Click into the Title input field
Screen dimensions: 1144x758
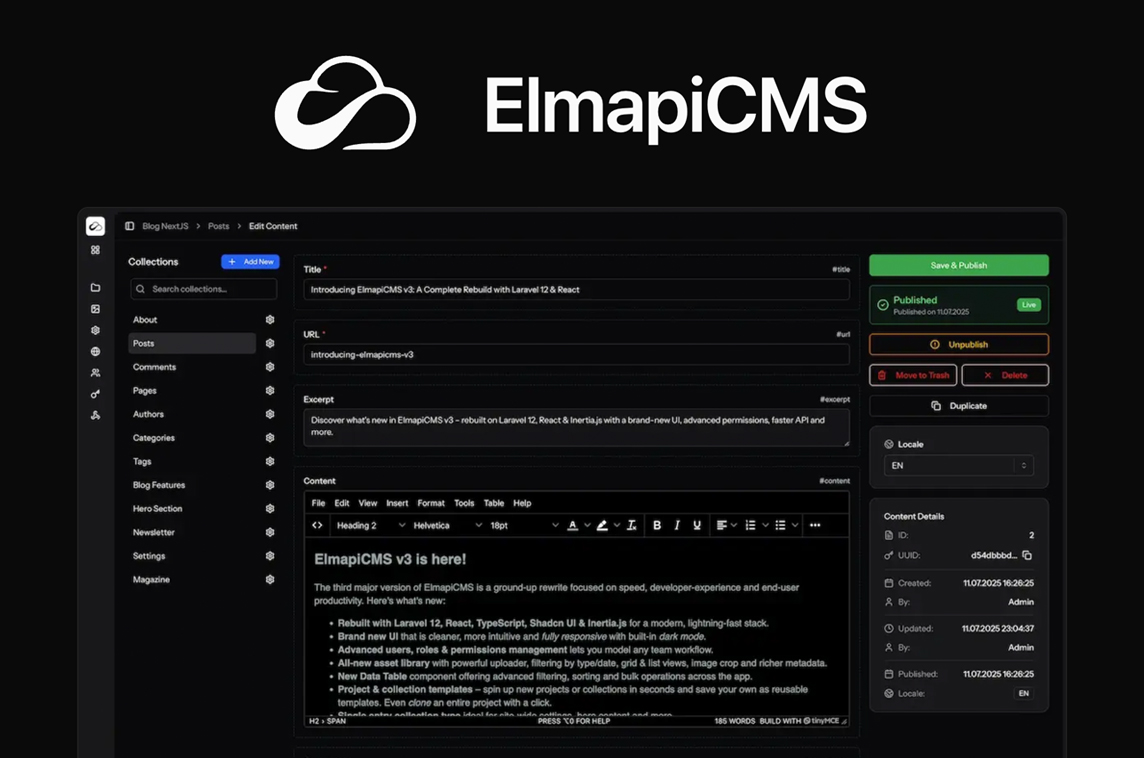click(576, 290)
